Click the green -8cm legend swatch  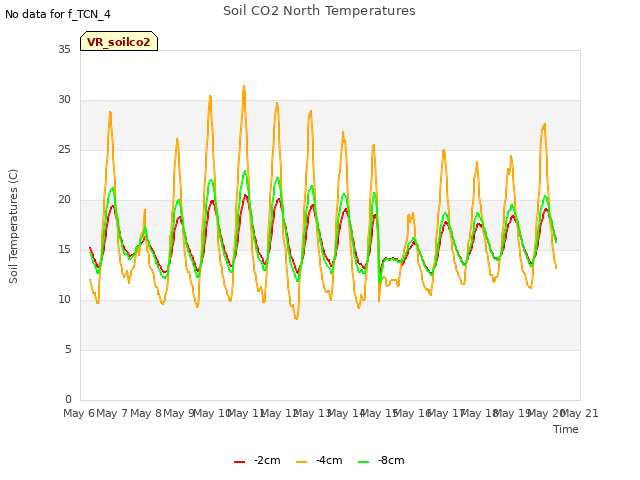(363, 462)
